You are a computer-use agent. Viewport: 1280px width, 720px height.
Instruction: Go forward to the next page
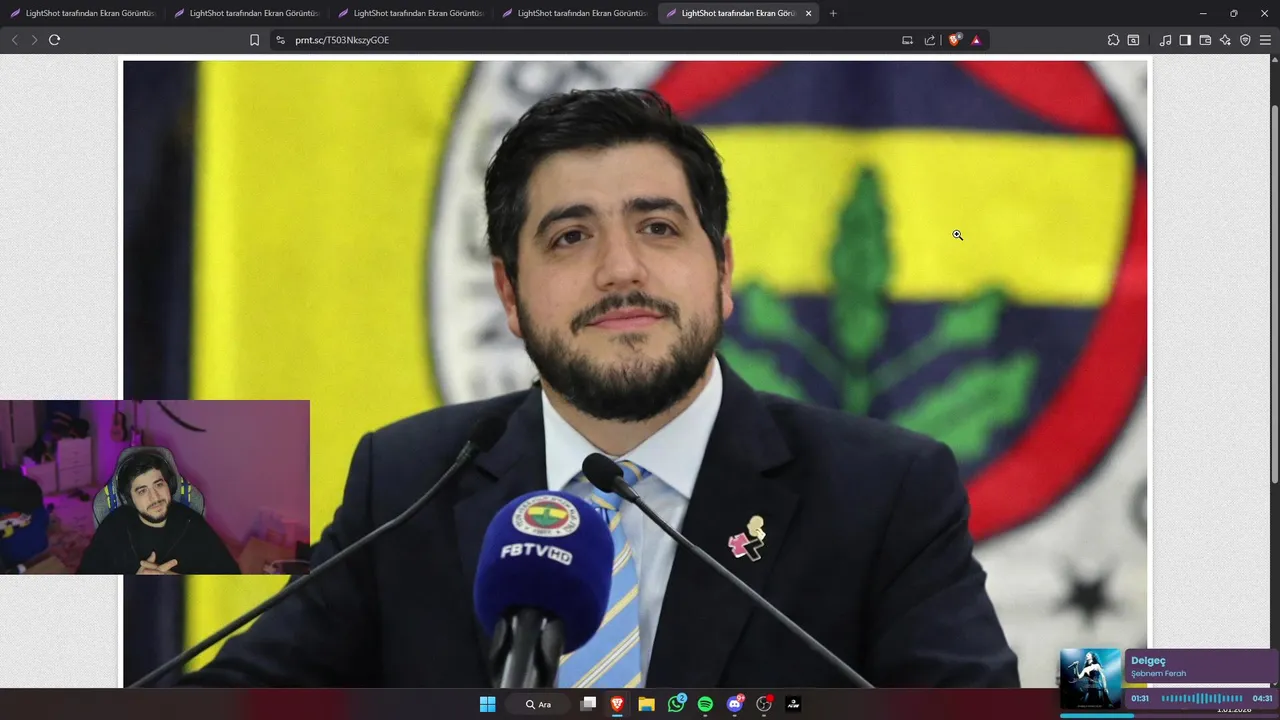tap(34, 40)
